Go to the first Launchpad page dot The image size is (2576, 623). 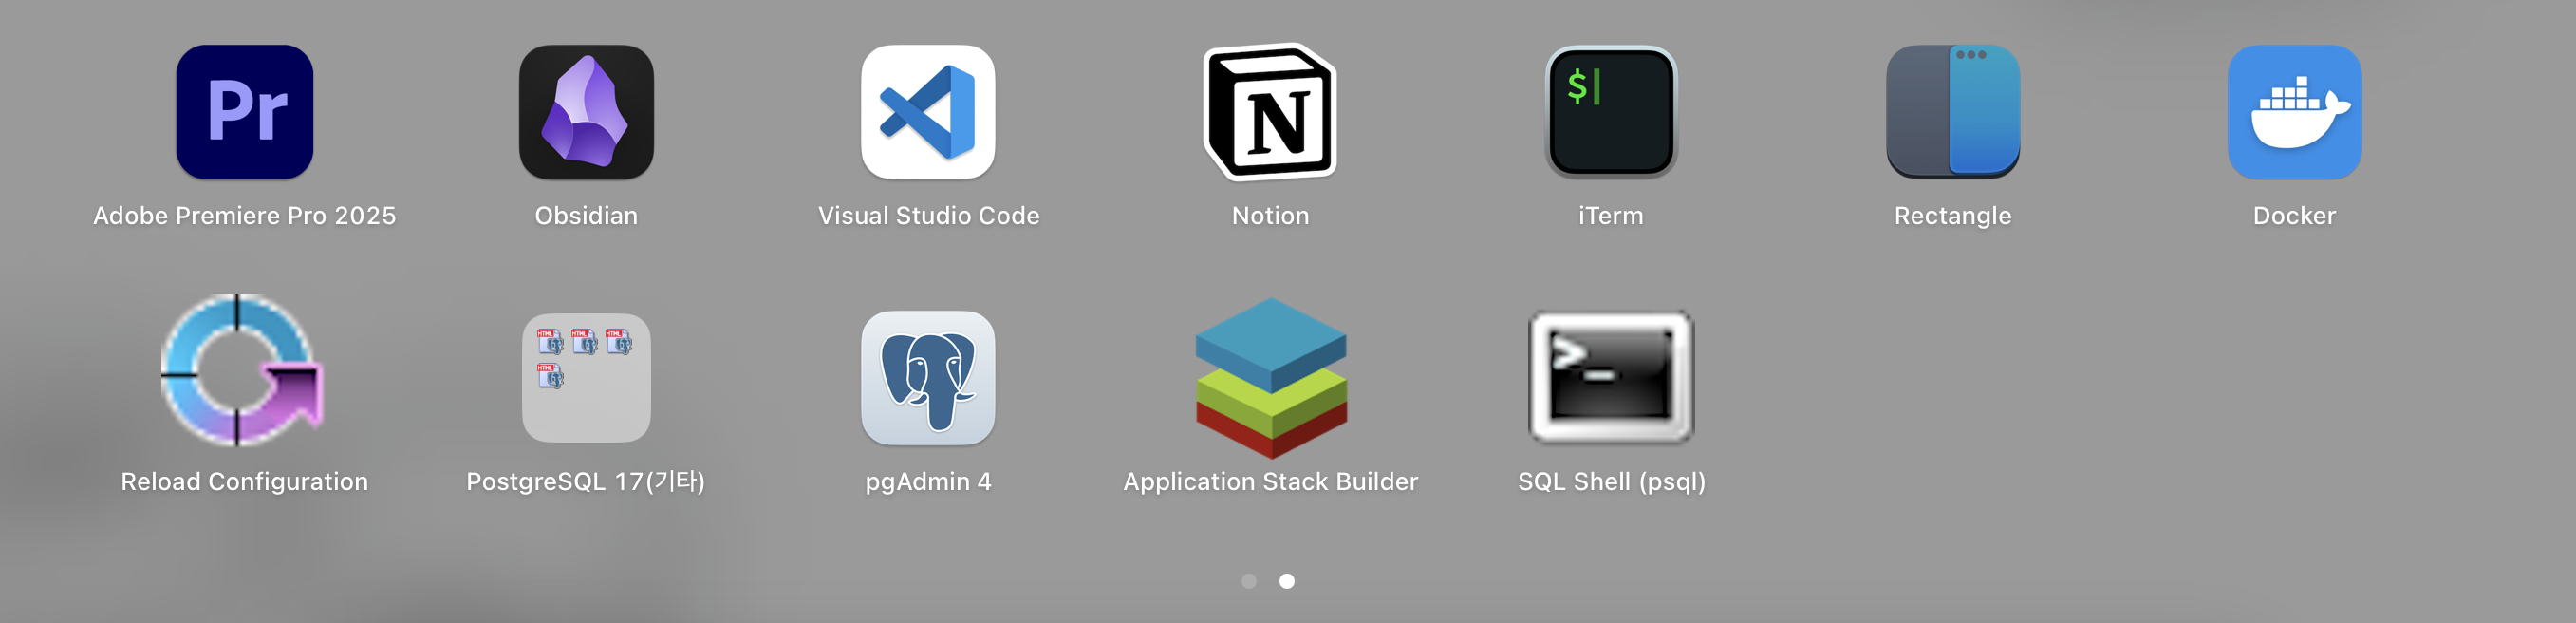point(1249,581)
